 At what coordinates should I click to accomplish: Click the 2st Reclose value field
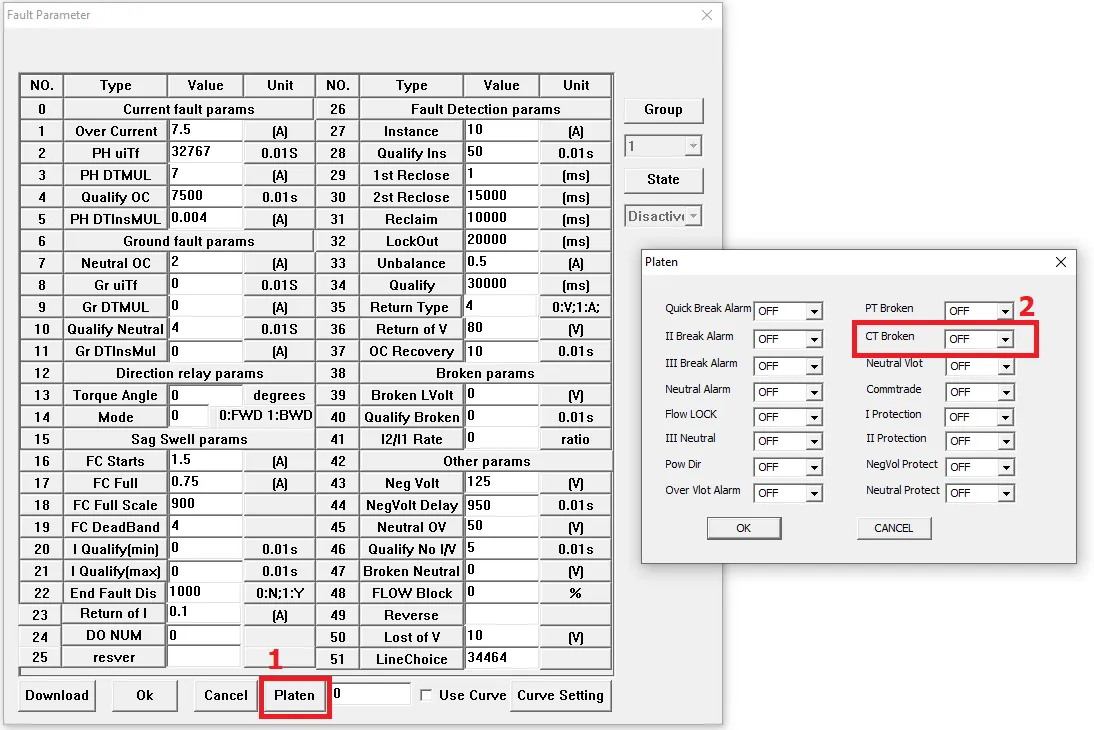pyautogui.click(x=502, y=197)
